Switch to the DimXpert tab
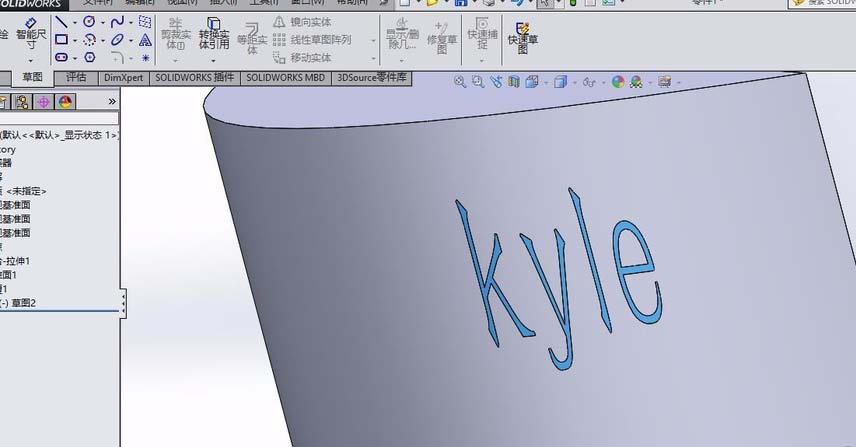Screen dimensions: 856x447 point(123,78)
